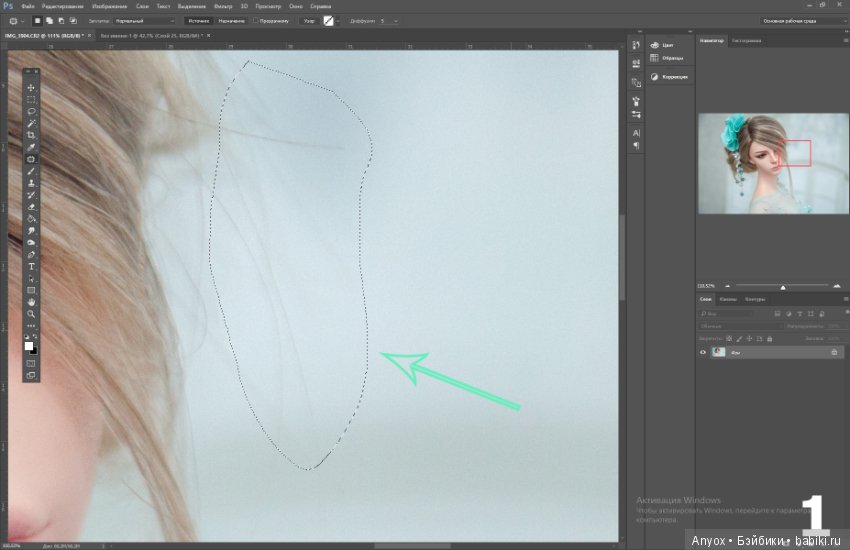Choose Intersect with Selection mode
This screenshot has width=850, height=550.
(73, 21)
